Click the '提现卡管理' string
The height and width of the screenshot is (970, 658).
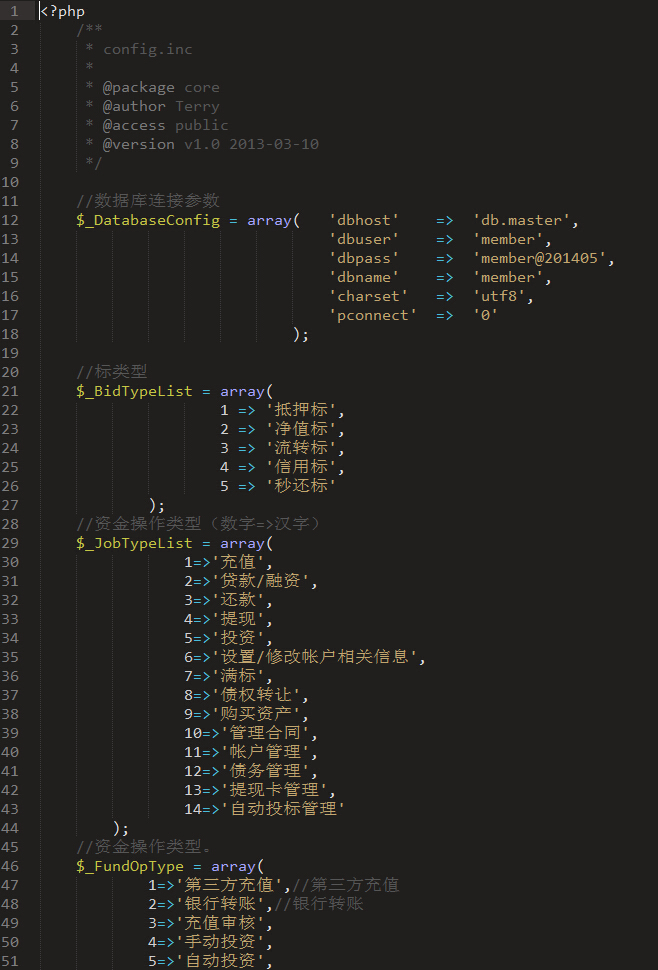click(274, 790)
